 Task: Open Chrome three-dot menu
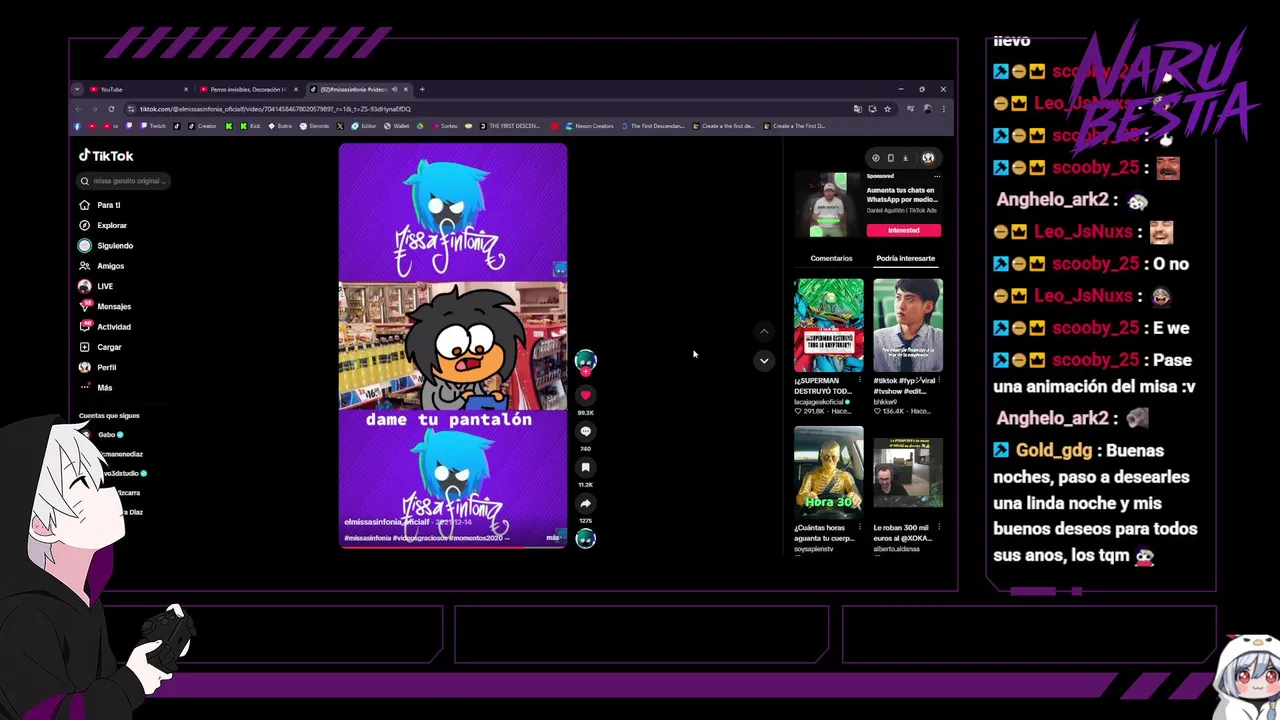click(x=943, y=109)
